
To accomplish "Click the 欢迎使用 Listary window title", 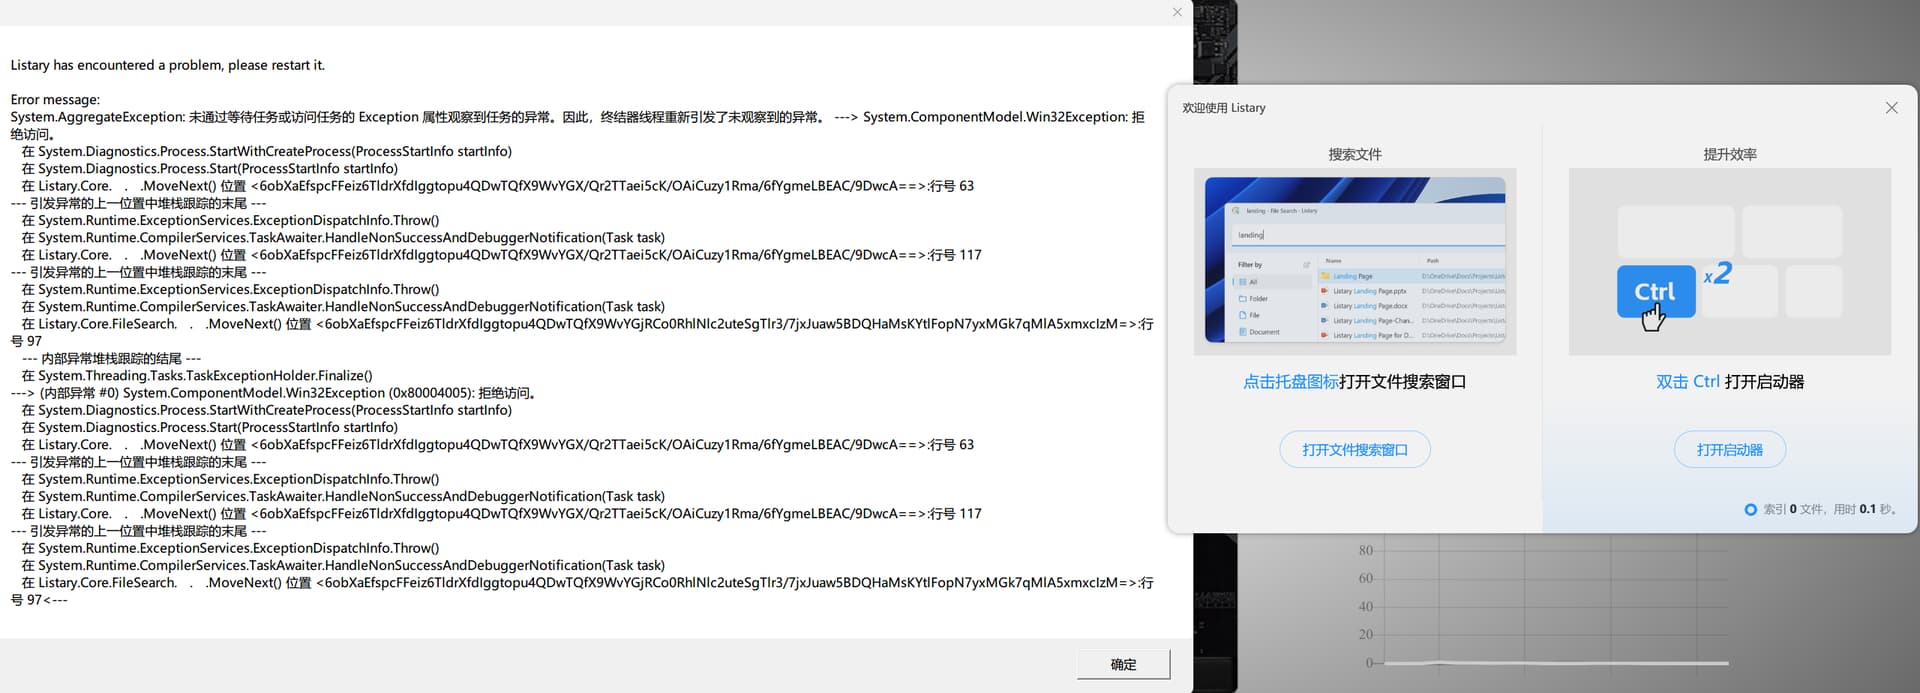I will pyautogui.click(x=1223, y=108).
